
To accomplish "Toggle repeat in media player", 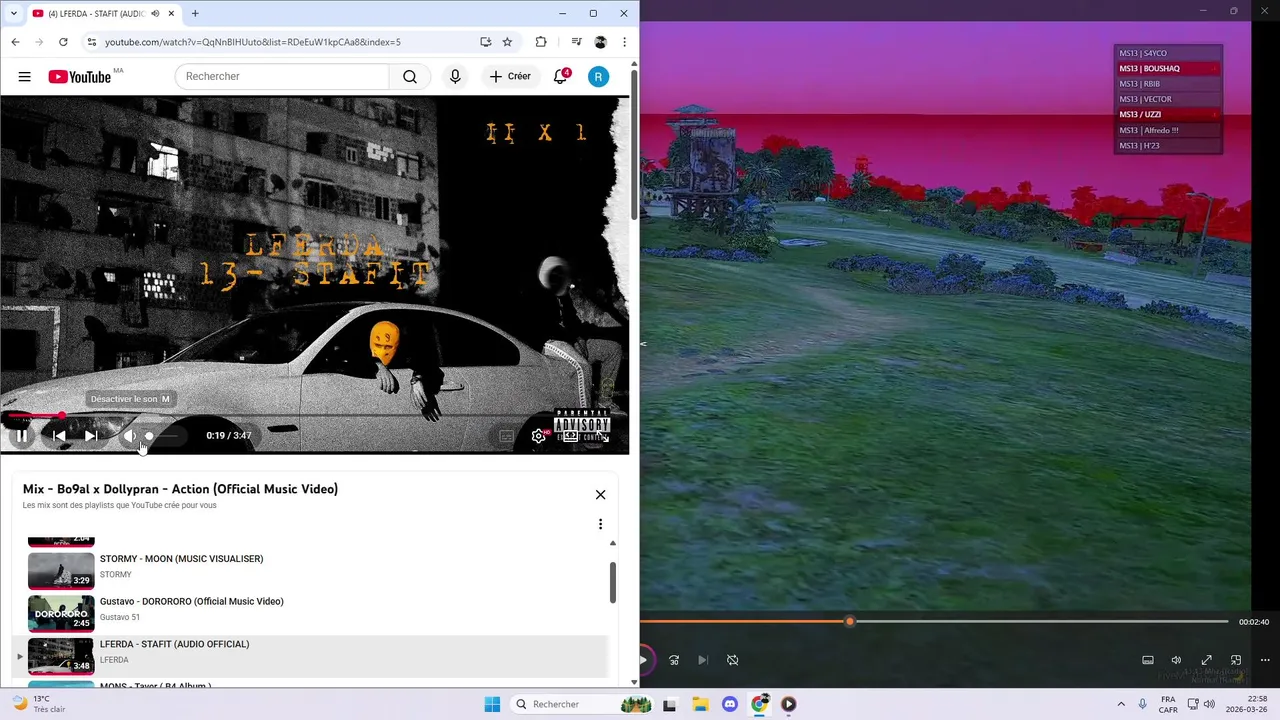I will click(732, 660).
